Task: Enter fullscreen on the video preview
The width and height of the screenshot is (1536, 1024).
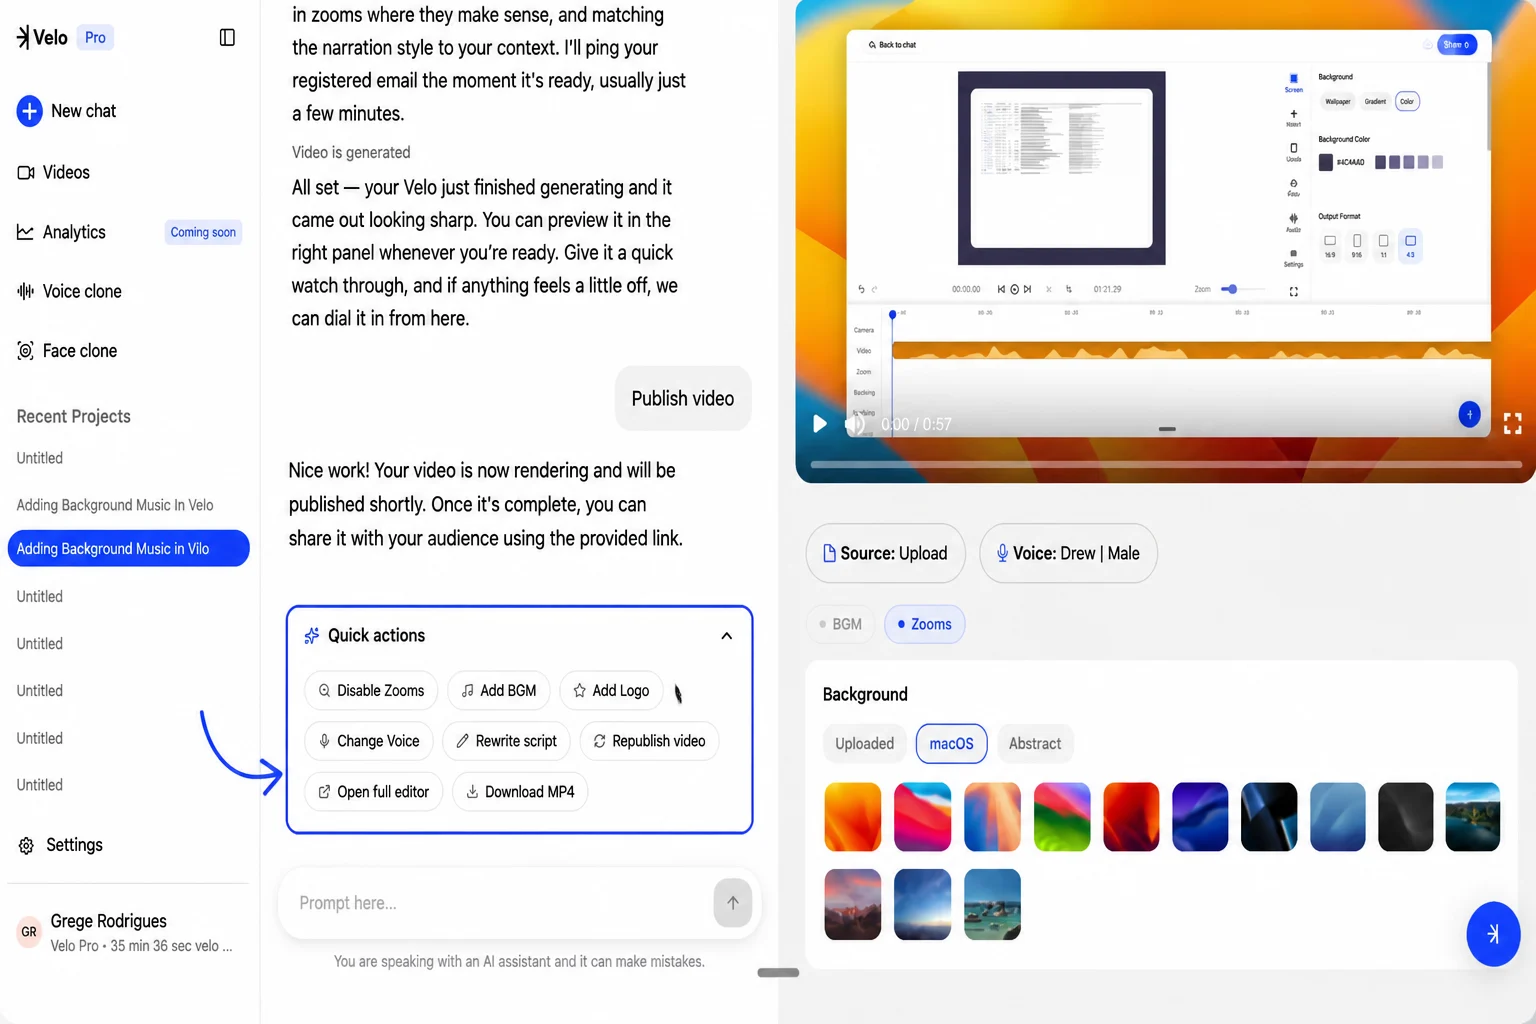Action: tap(1513, 424)
